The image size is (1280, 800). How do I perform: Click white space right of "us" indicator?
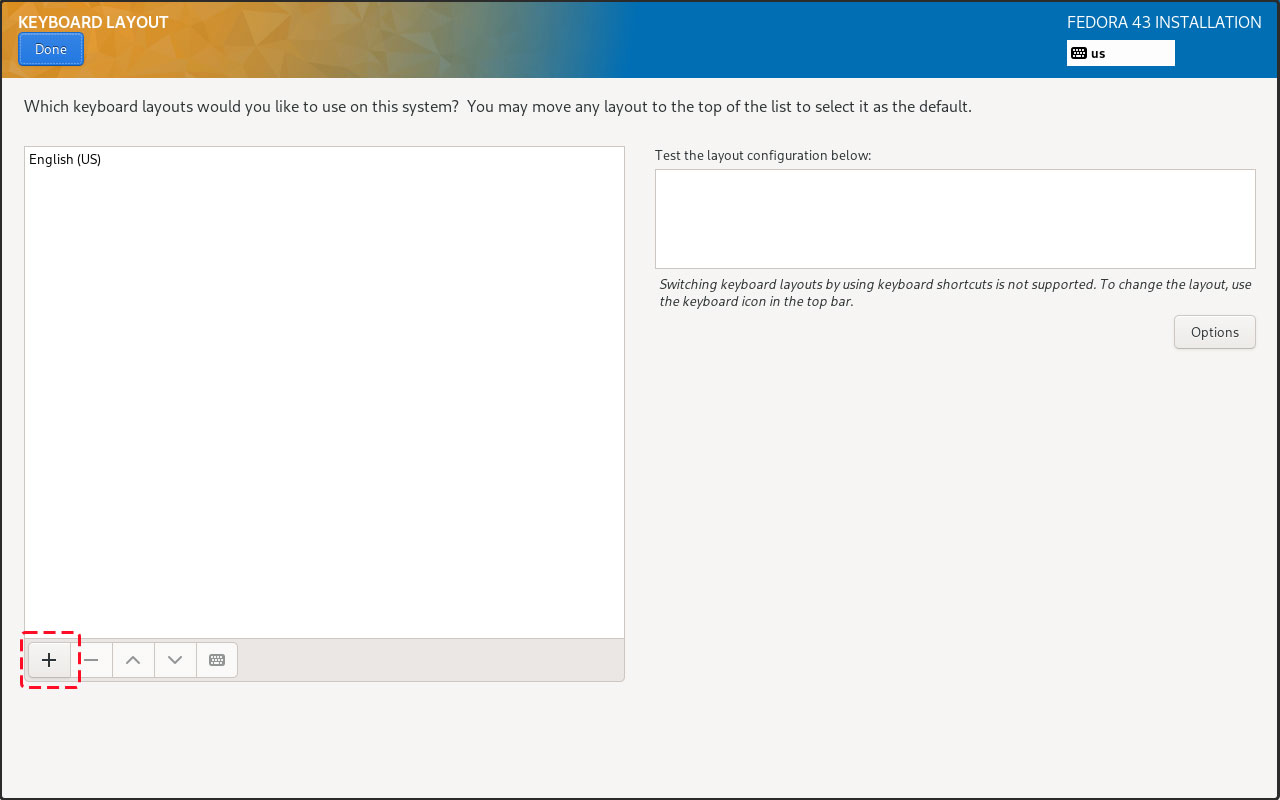pyautogui.click(x=1145, y=54)
